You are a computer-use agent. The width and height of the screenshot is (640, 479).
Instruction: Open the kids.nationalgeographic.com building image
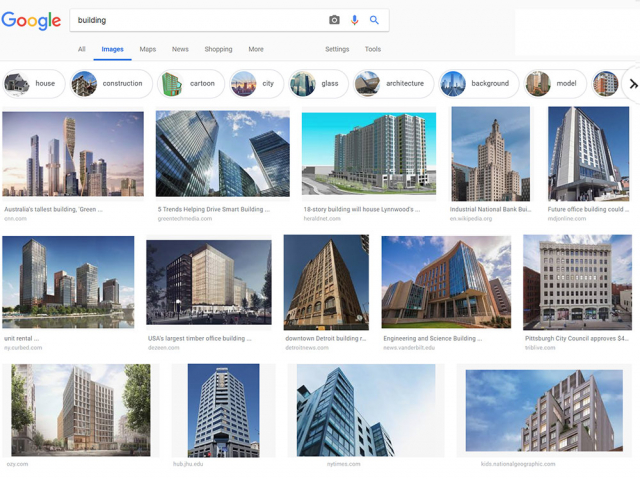pyautogui.click(x=544, y=410)
